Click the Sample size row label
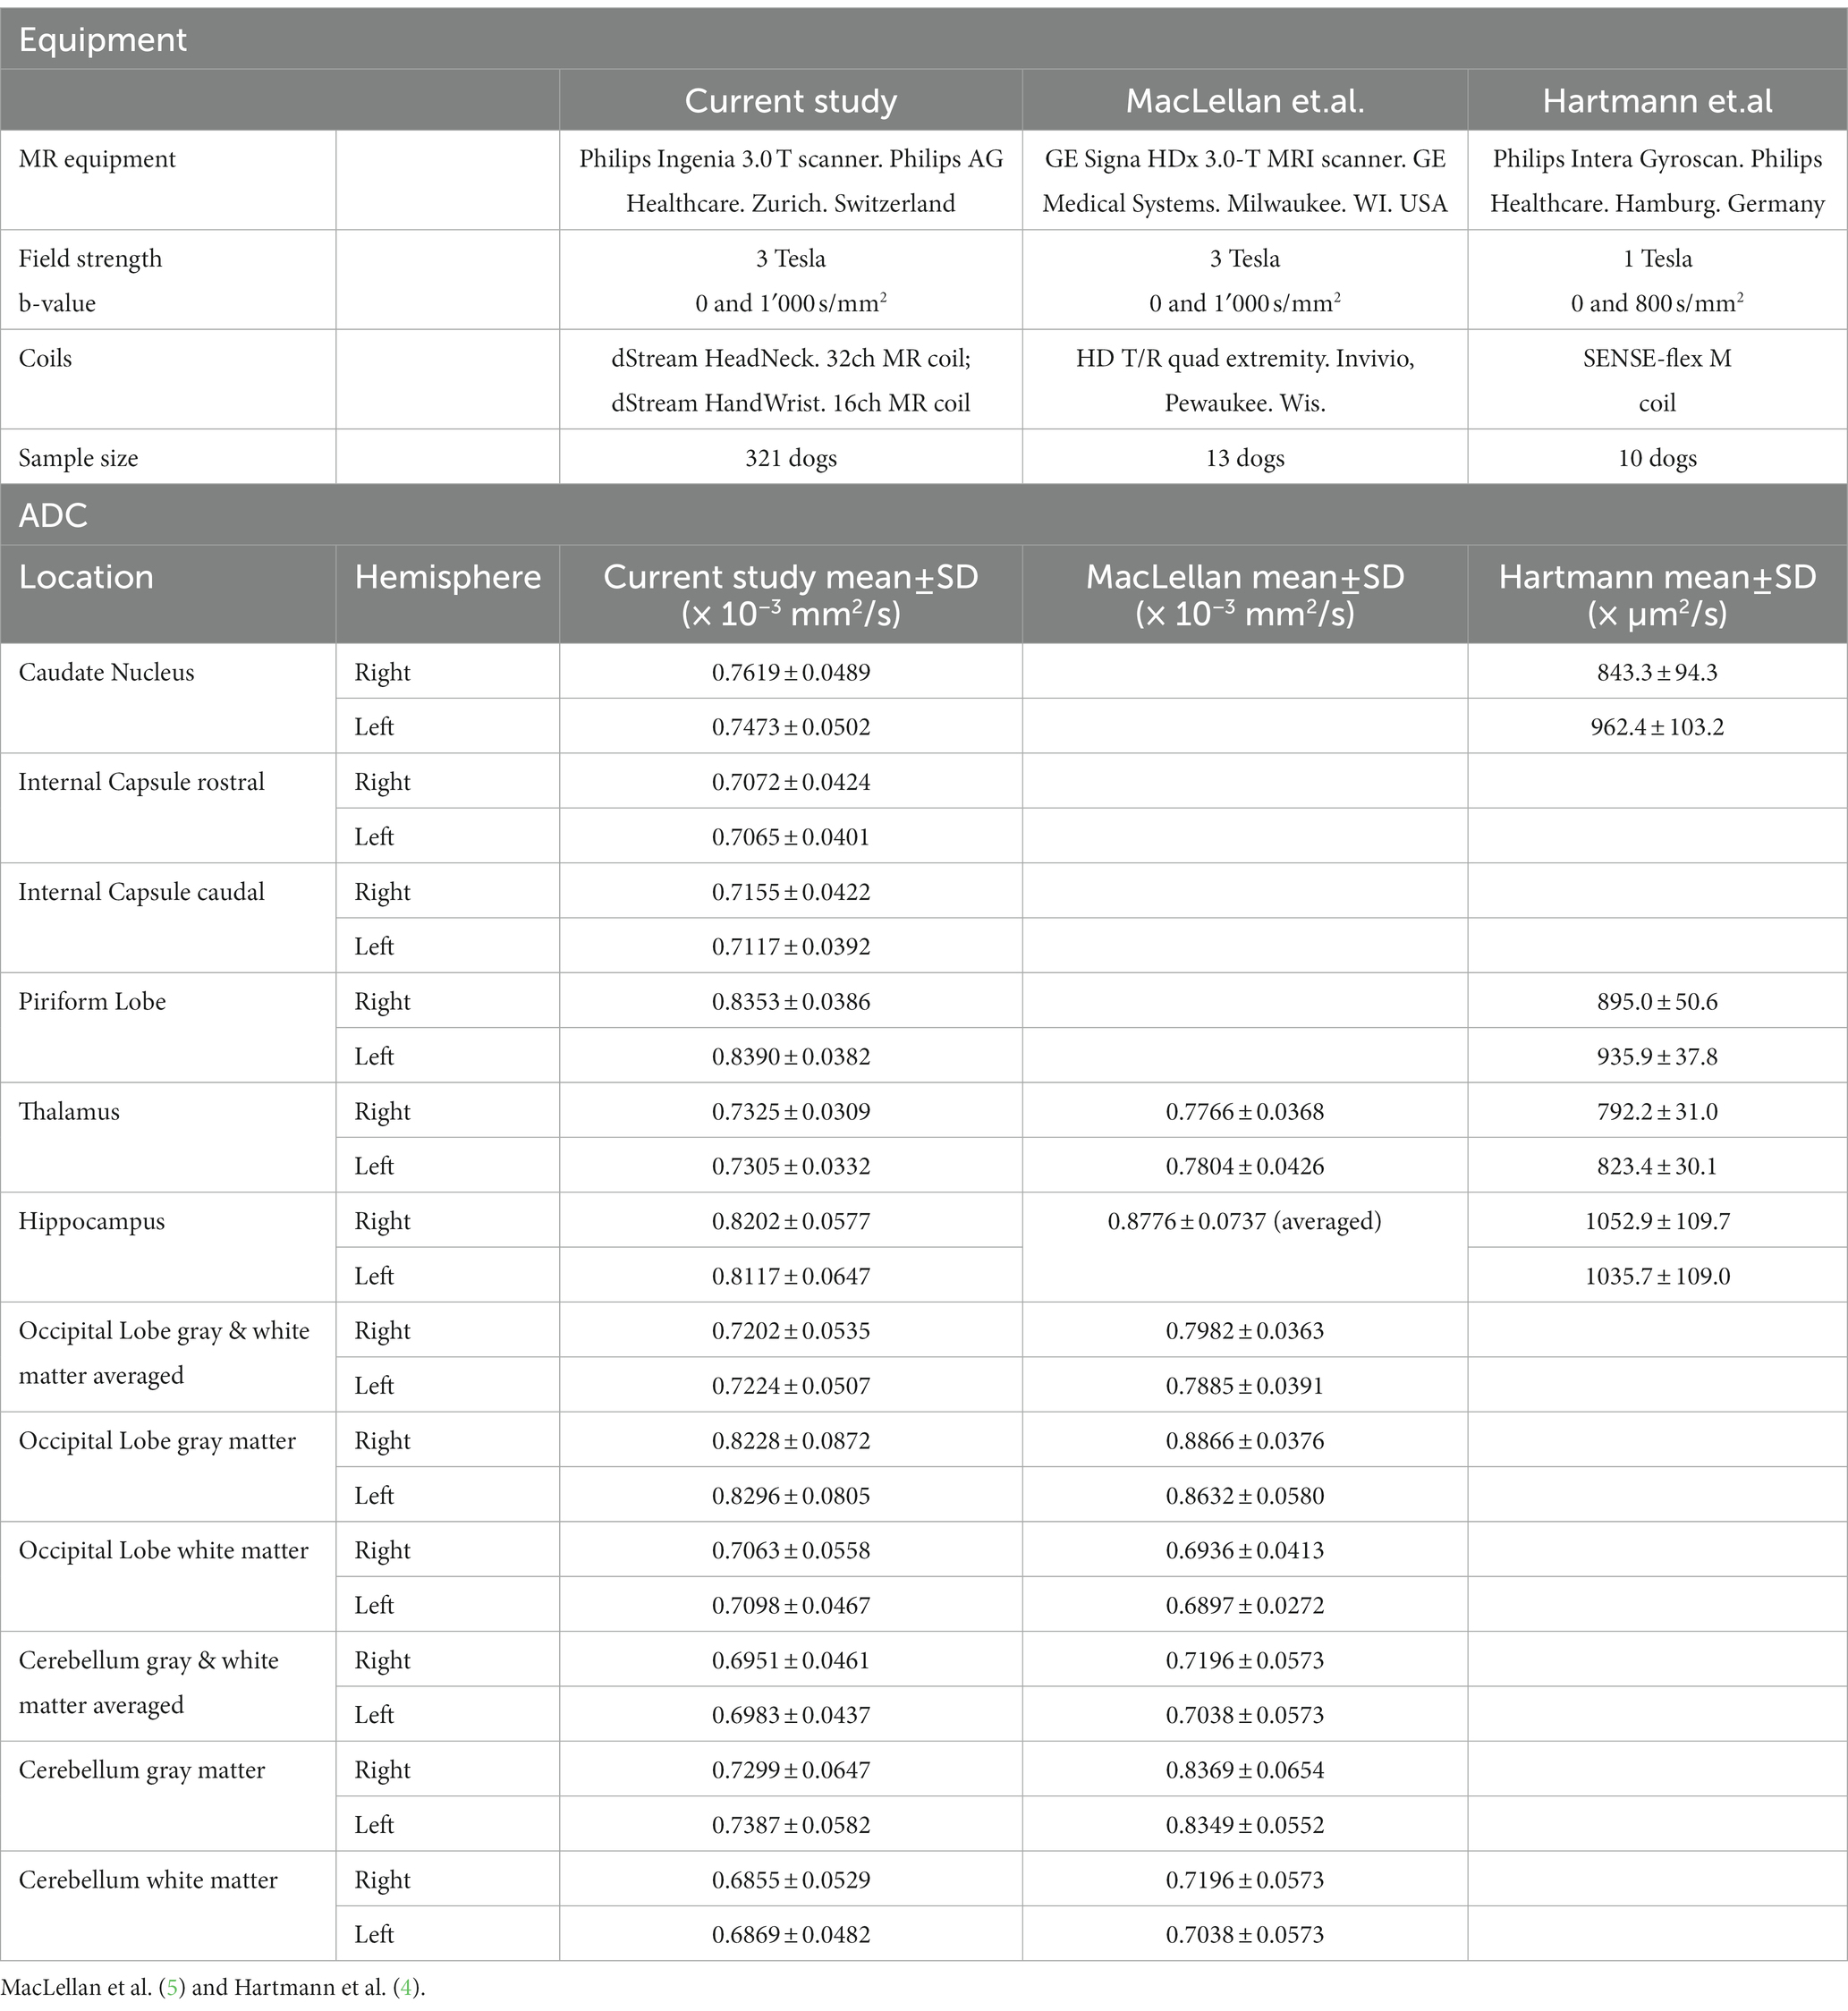Viewport: 1848px width, 2011px height. pos(78,459)
